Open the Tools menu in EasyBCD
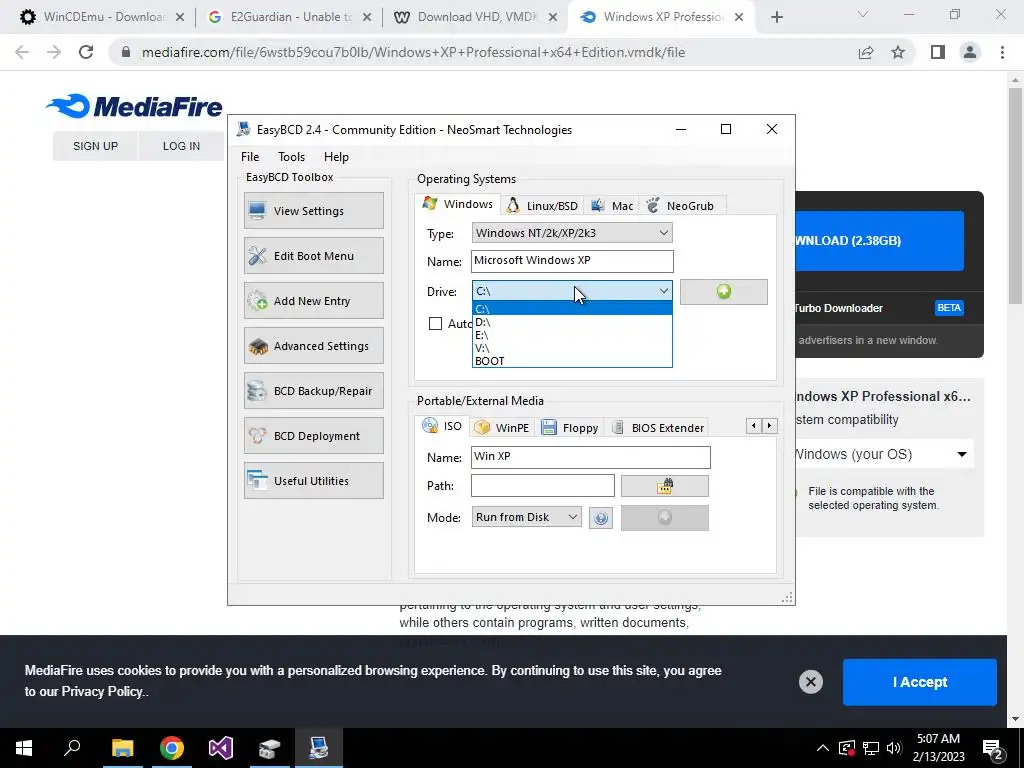The height and width of the screenshot is (768, 1024). (291, 157)
